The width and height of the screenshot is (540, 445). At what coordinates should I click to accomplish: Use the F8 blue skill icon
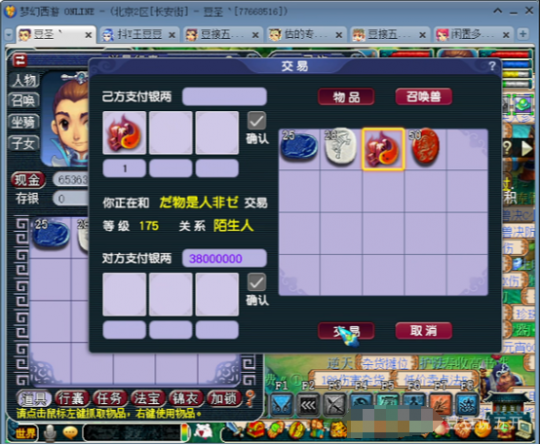(x=467, y=405)
